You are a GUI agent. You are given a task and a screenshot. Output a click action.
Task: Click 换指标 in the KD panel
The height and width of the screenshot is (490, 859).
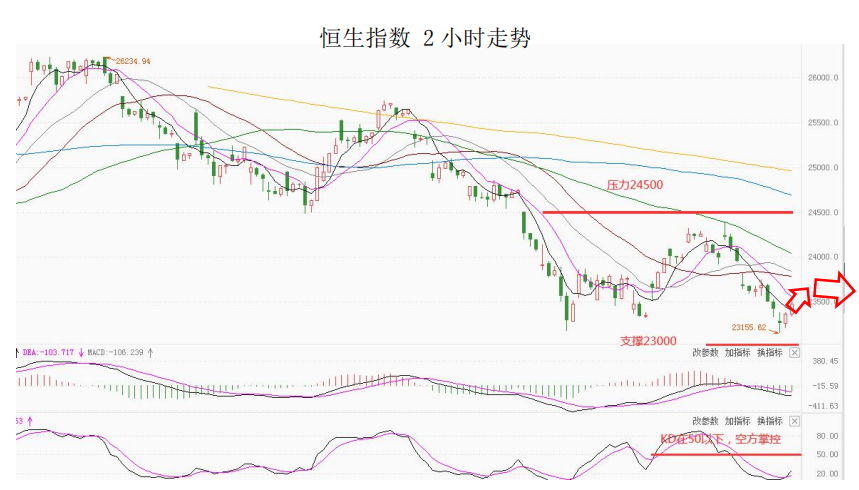pos(770,421)
